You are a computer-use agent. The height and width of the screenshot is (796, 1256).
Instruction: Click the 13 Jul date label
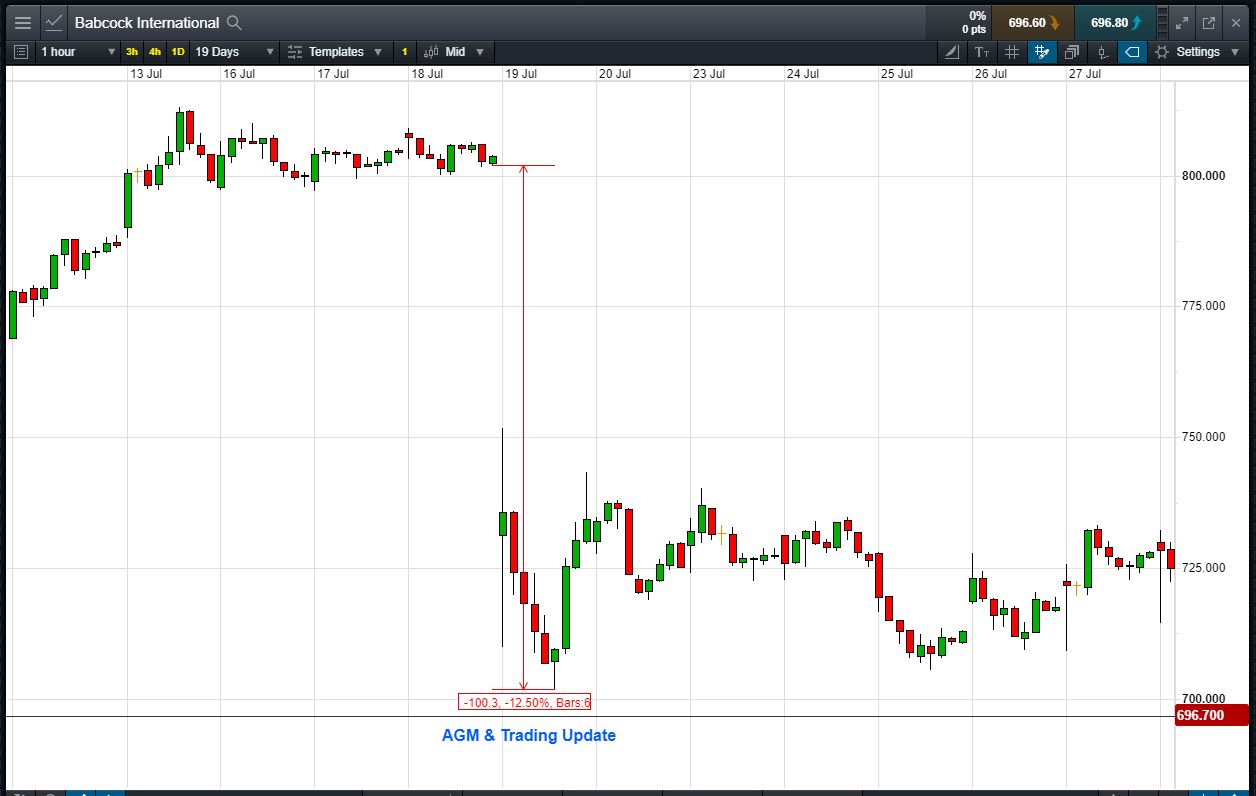[146, 74]
